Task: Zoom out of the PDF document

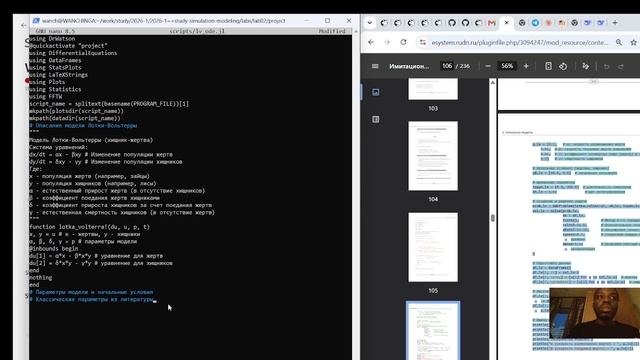Action: pos(488,66)
